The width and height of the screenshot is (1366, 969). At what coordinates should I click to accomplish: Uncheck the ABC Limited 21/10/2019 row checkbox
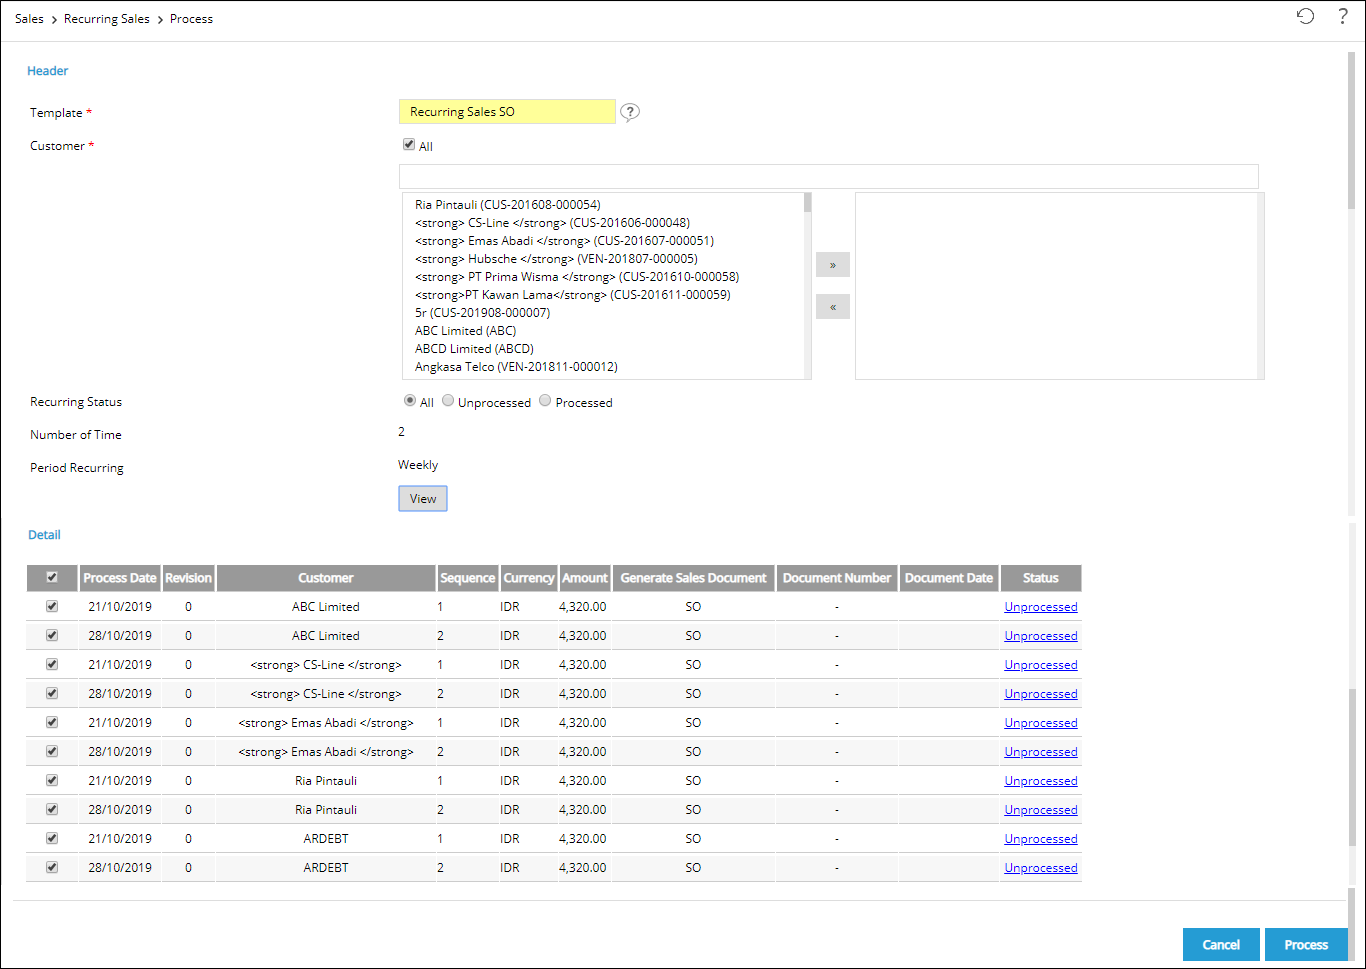pyautogui.click(x=52, y=606)
